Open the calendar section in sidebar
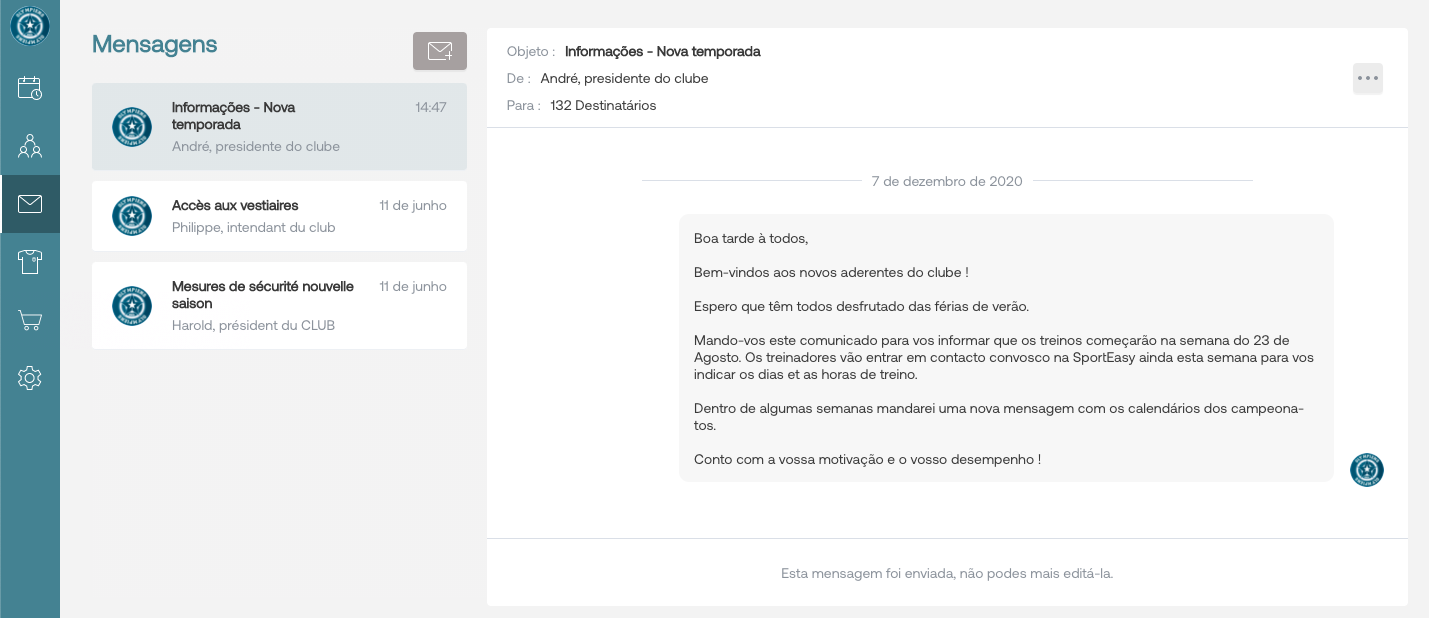This screenshot has height=618, width=1429. click(x=30, y=88)
